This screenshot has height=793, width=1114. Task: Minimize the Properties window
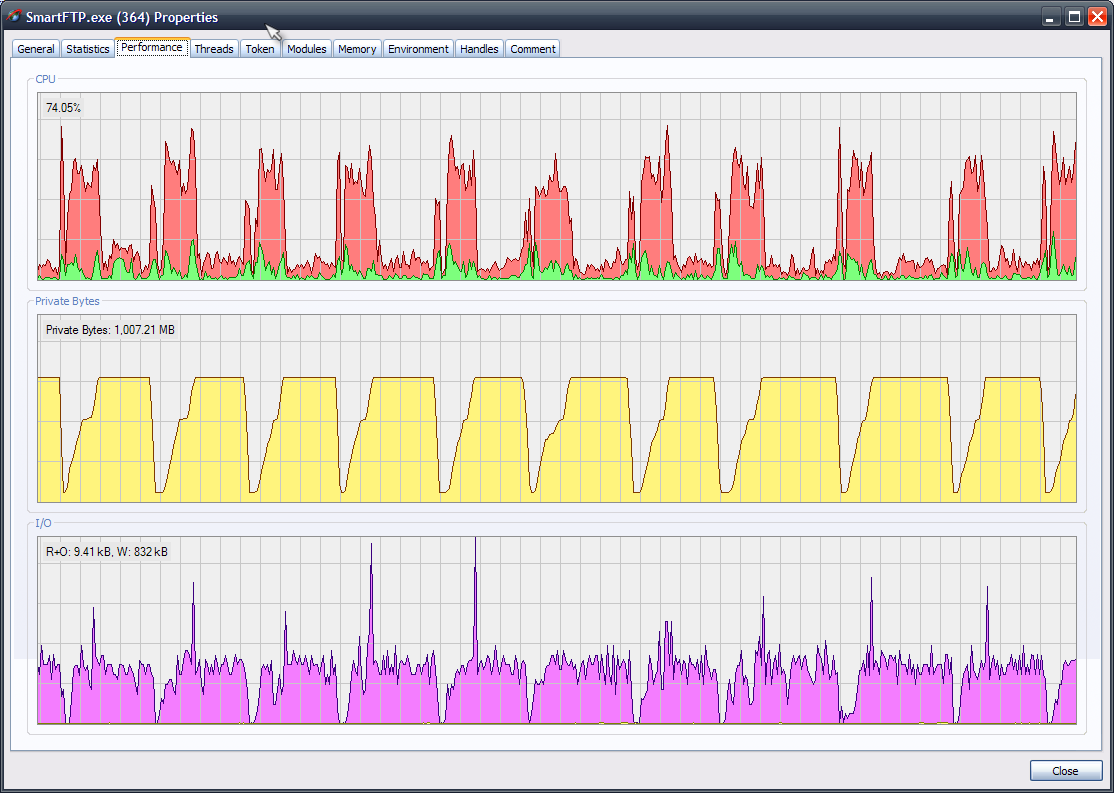[1051, 17]
